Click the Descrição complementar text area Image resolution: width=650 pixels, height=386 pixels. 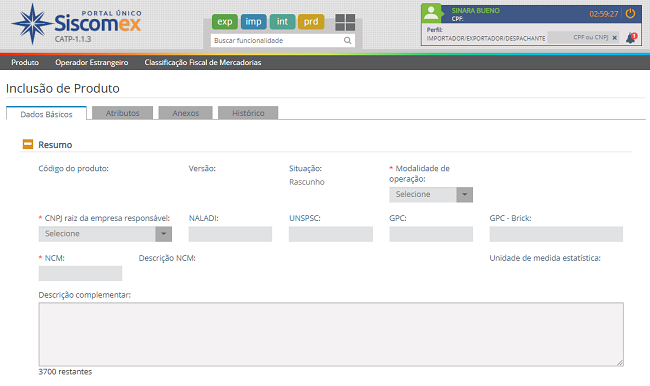point(331,334)
